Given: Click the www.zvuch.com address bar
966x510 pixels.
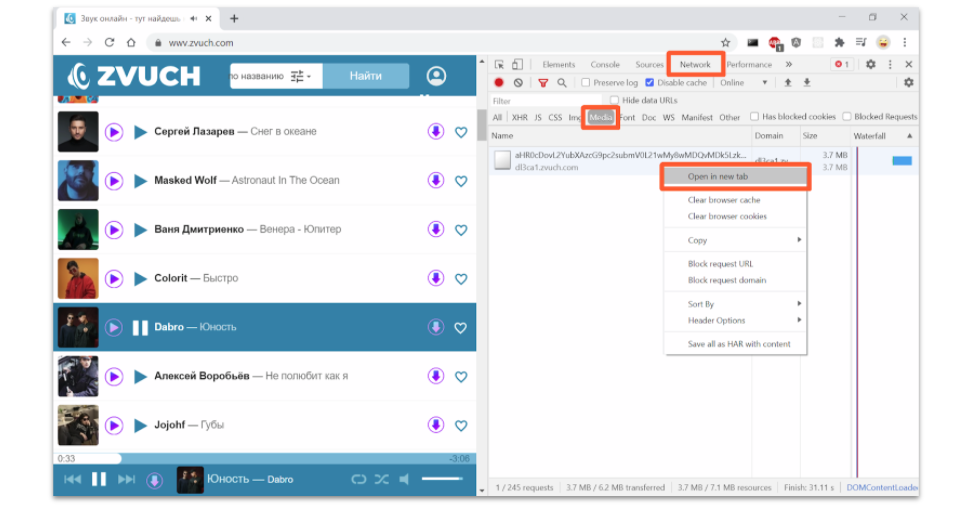Looking at the screenshot, I should tap(431, 42).
